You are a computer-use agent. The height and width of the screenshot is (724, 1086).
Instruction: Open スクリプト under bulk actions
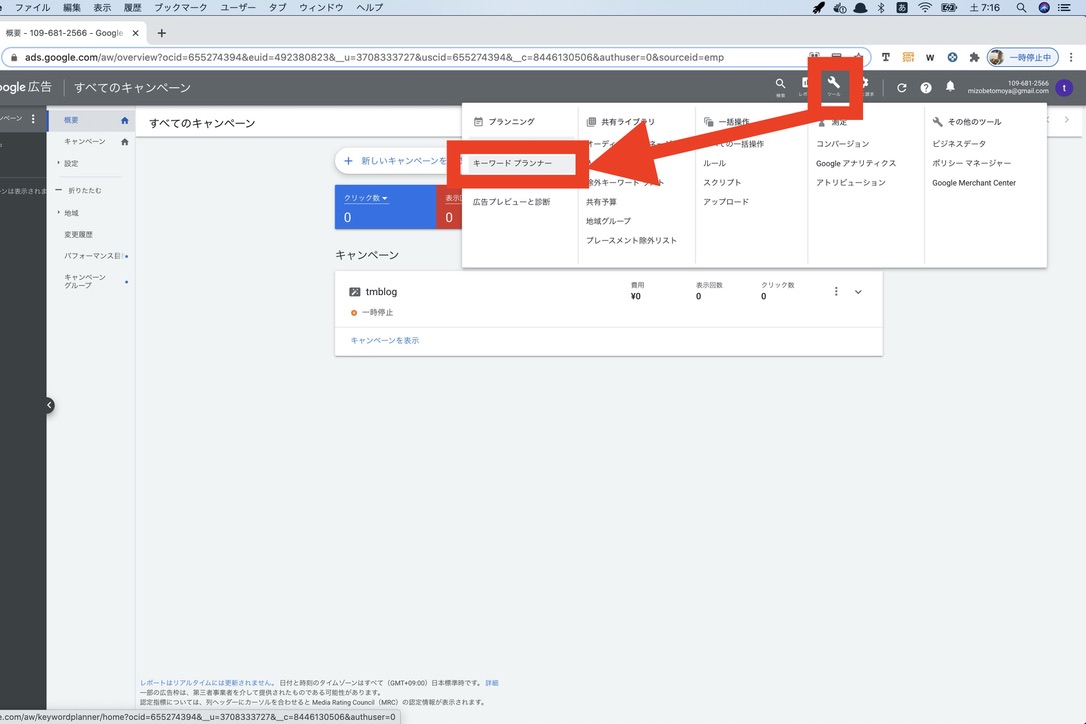(x=722, y=182)
